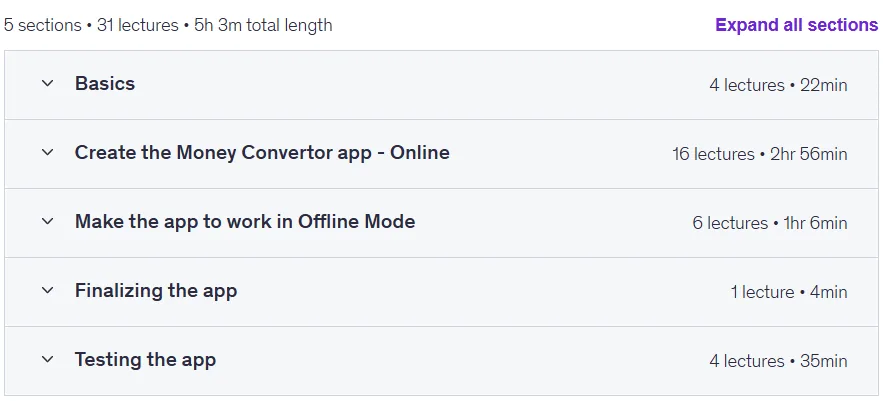883x401 pixels.
Task: Open the Testing the app chevron arrow
Action: 48,359
